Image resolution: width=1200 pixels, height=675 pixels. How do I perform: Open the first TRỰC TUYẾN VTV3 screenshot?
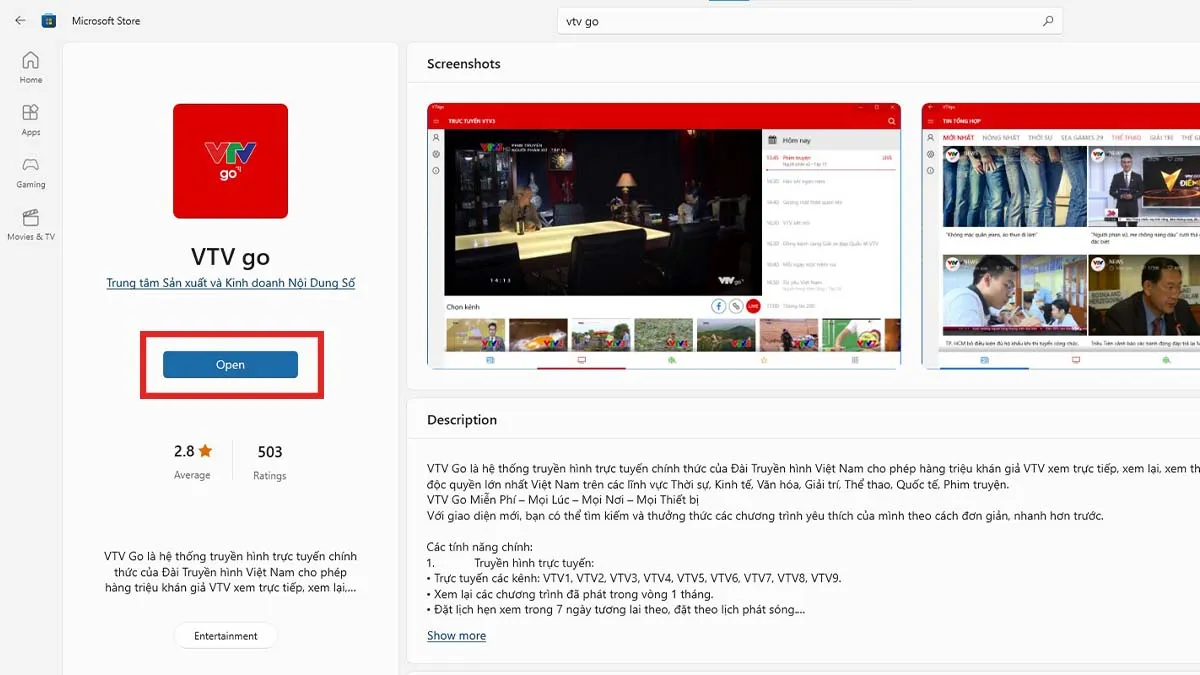point(663,236)
